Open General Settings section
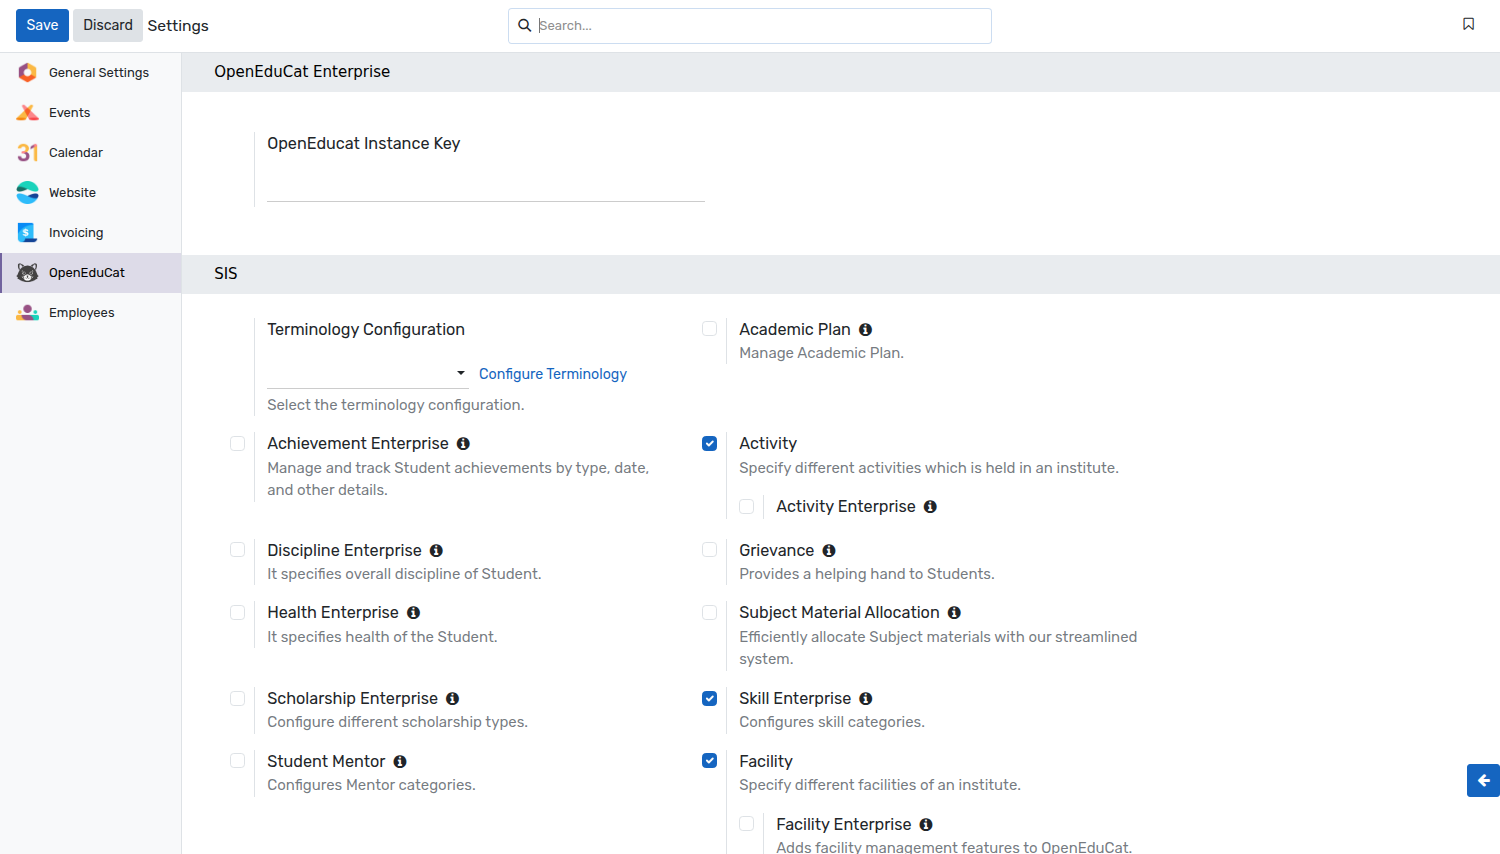This screenshot has height=854, width=1500. point(90,72)
